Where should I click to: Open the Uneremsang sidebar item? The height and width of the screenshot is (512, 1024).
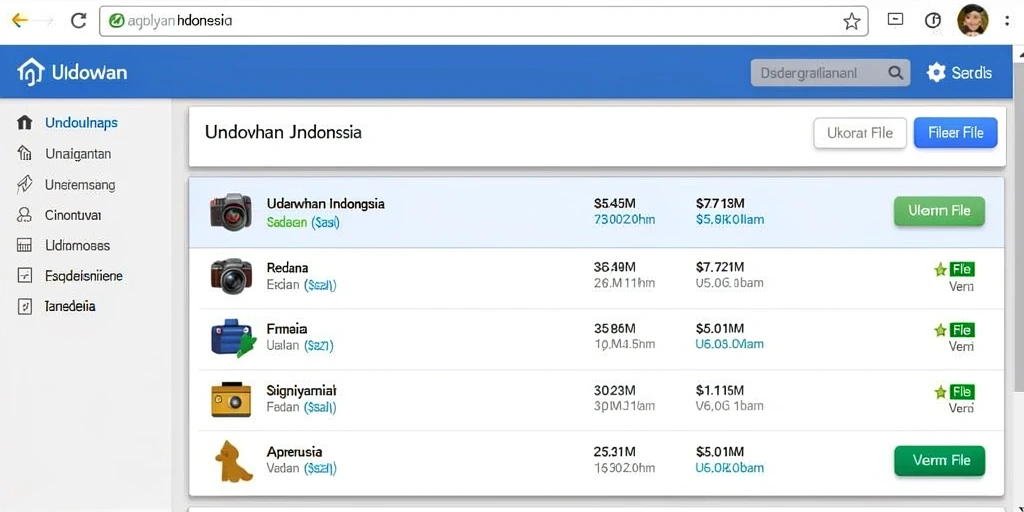(80, 185)
